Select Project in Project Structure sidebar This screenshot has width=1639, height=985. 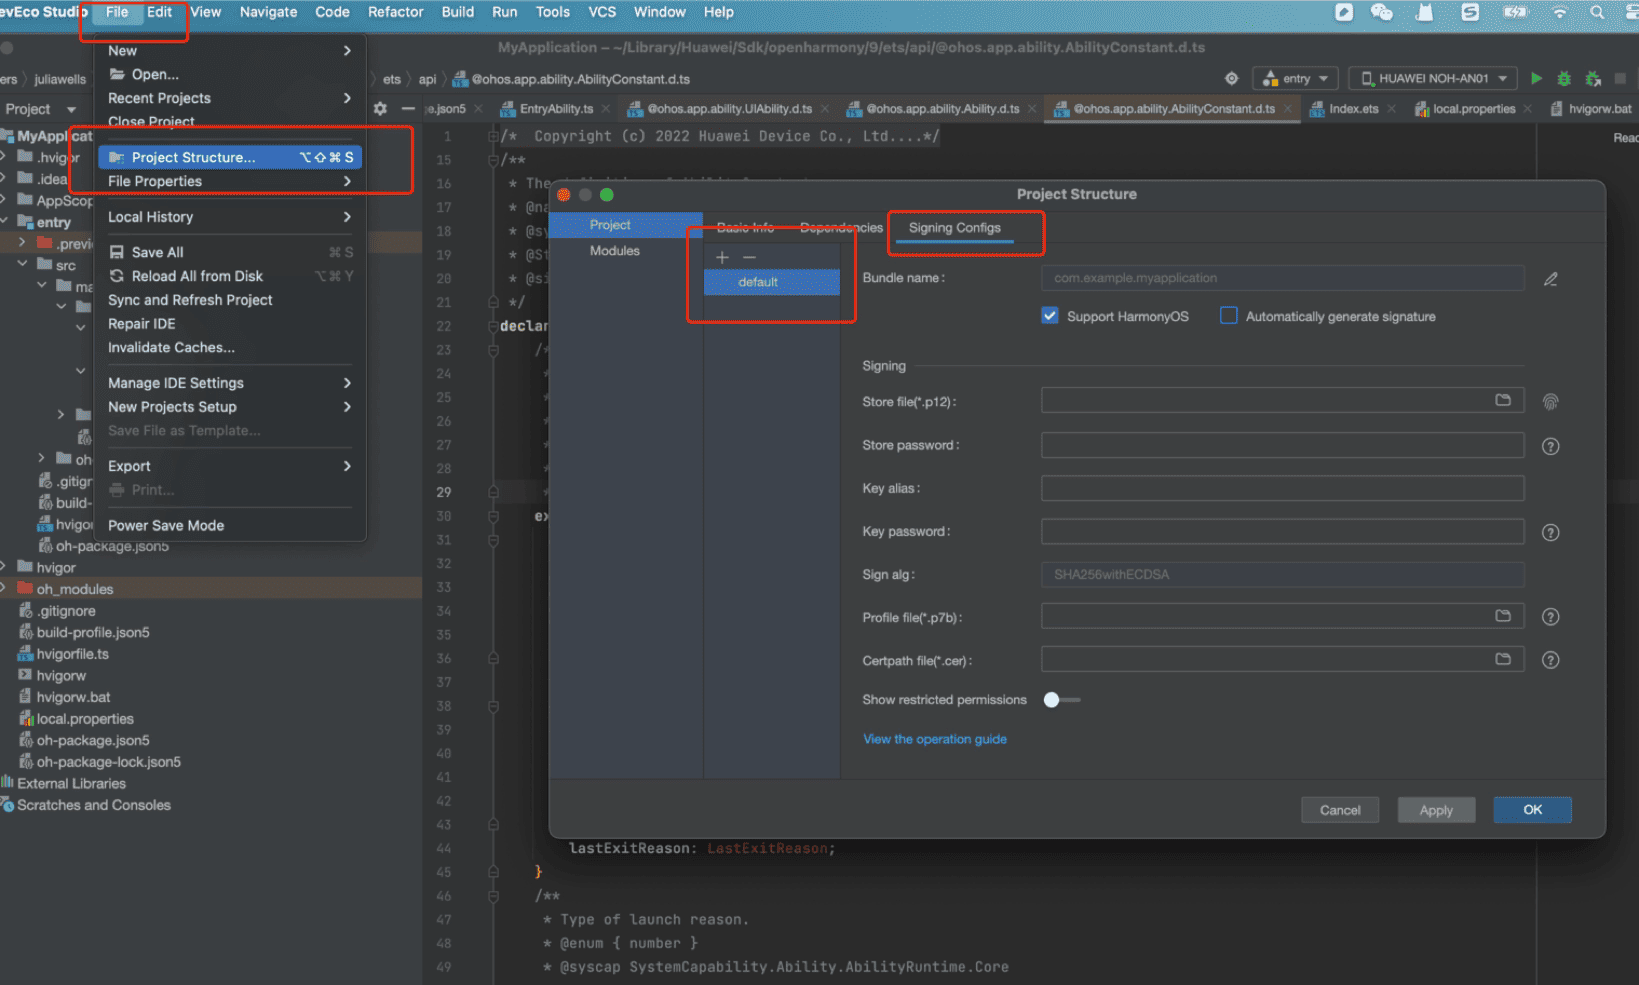click(x=625, y=225)
